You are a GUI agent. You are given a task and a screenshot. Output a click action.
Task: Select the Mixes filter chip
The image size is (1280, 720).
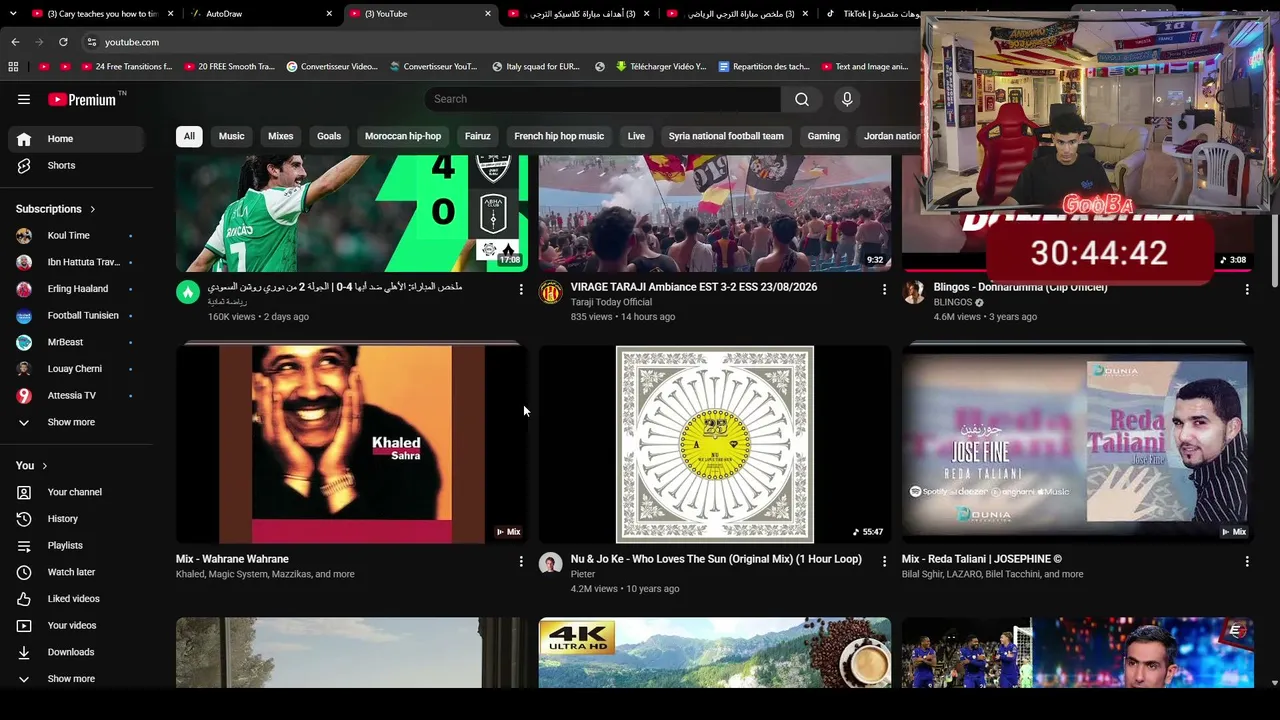281,136
